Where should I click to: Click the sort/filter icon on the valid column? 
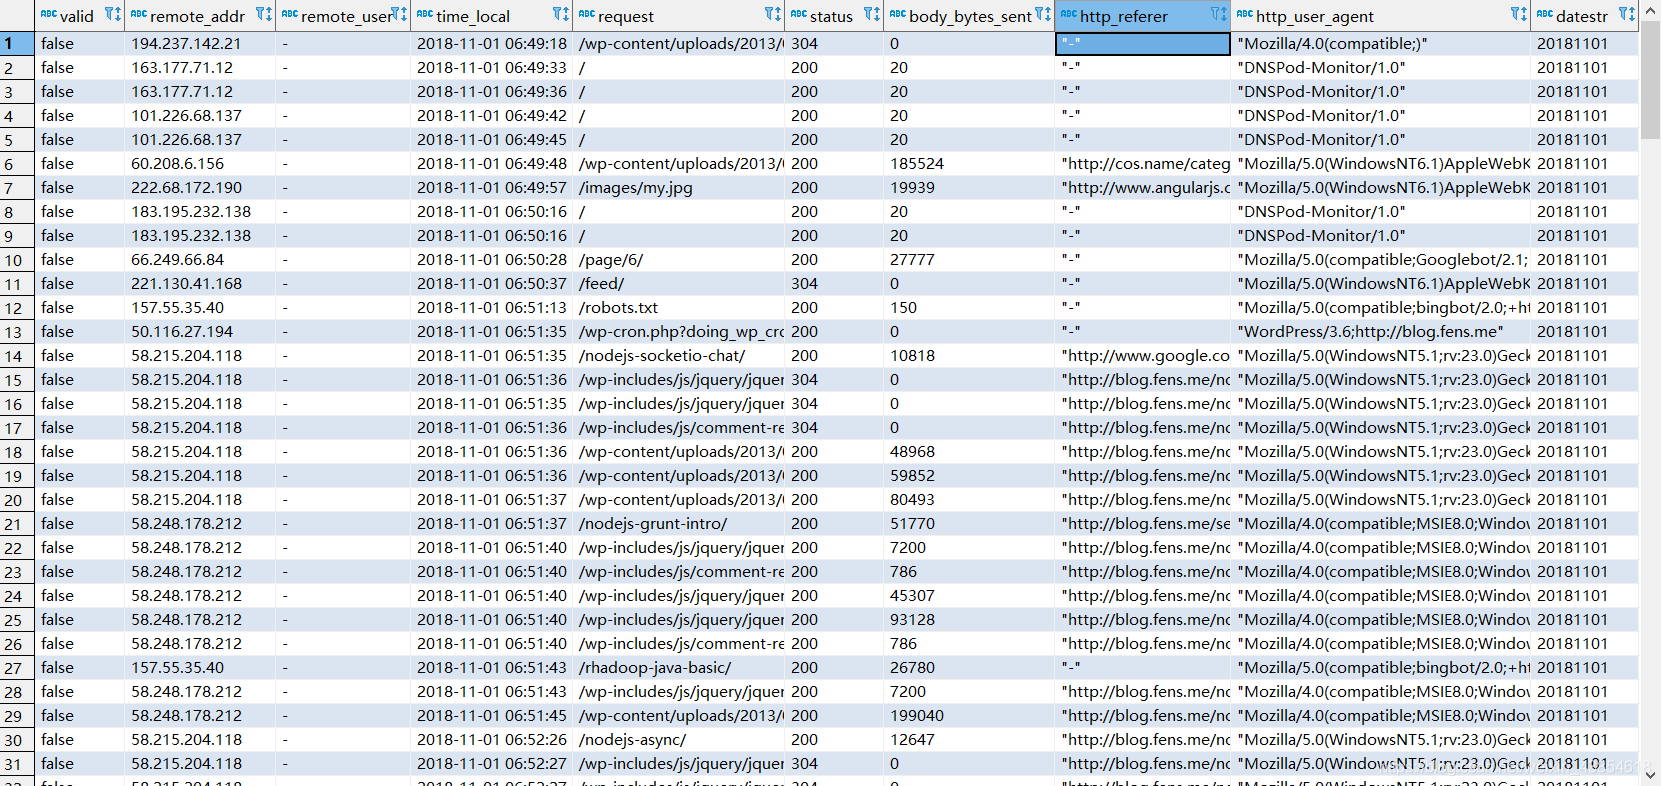tap(113, 15)
